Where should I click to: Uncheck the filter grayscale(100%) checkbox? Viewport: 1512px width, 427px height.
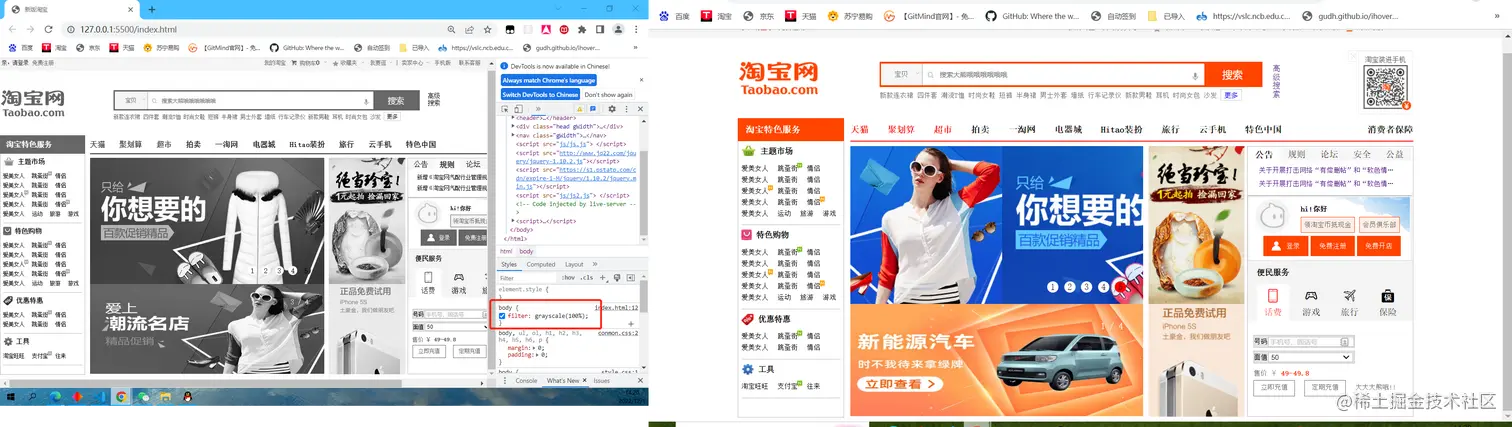pyautogui.click(x=502, y=316)
